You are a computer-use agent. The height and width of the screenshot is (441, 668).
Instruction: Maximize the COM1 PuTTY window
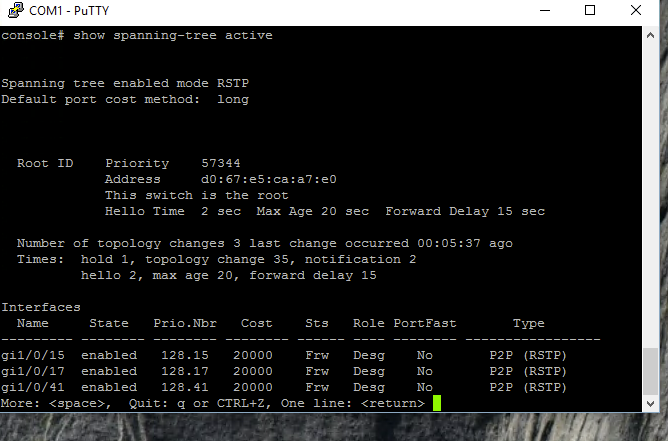(x=590, y=10)
